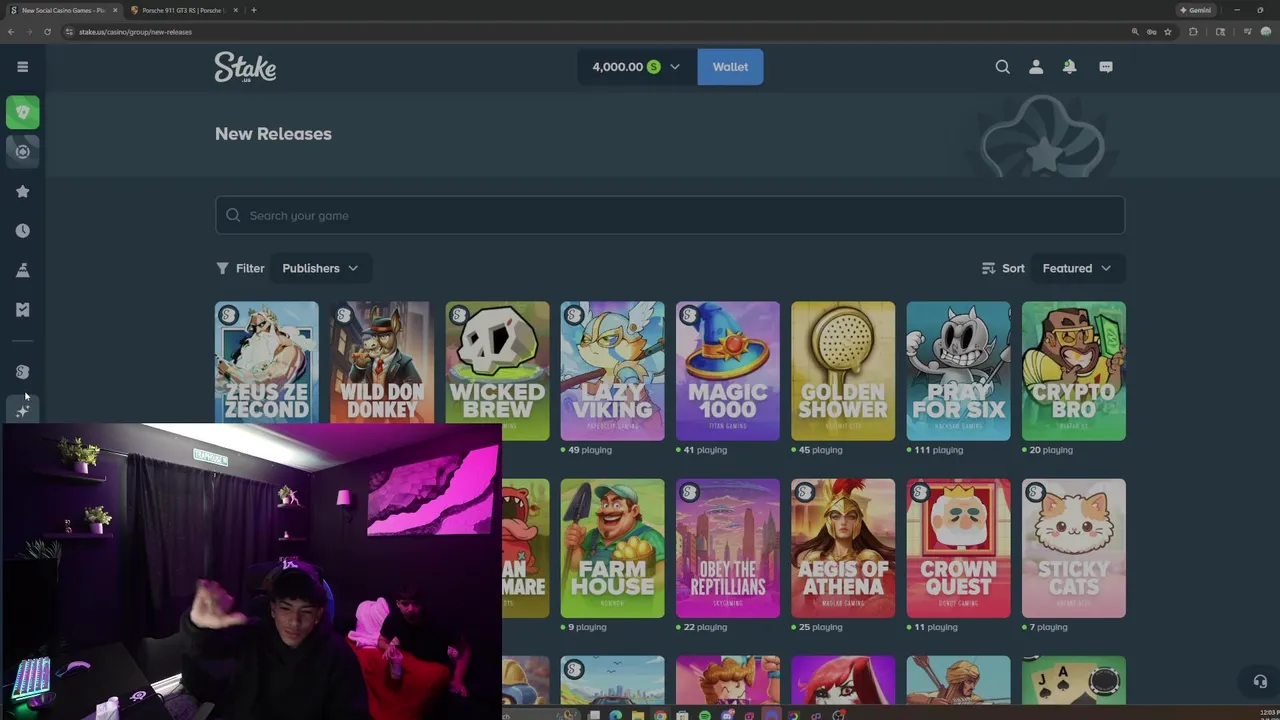Switch to Porsche 911 GT3 RS tab
This screenshot has height=720, width=1280.
tap(183, 10)
